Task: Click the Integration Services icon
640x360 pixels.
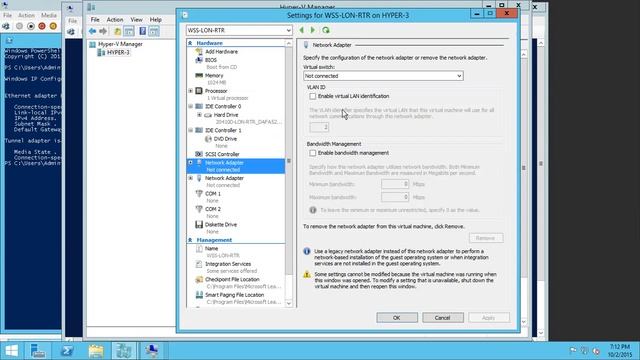Action: click(x=199, y=264)
